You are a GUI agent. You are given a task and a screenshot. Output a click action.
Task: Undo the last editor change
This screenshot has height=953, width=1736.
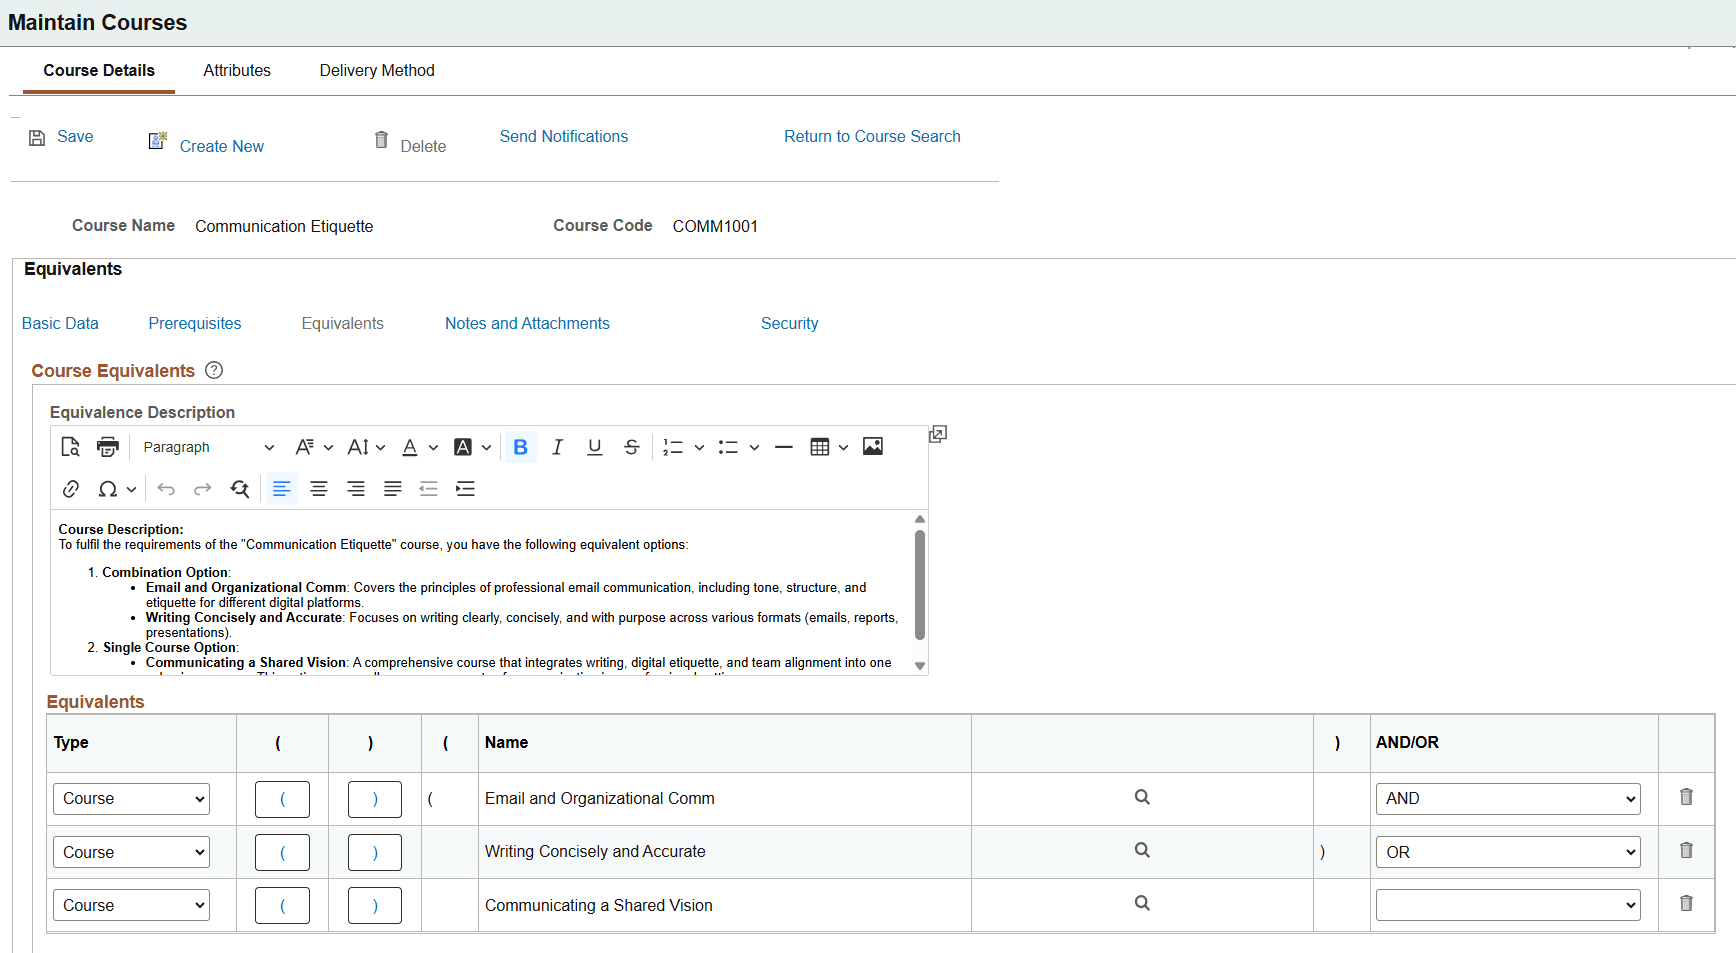coord(166,489)
